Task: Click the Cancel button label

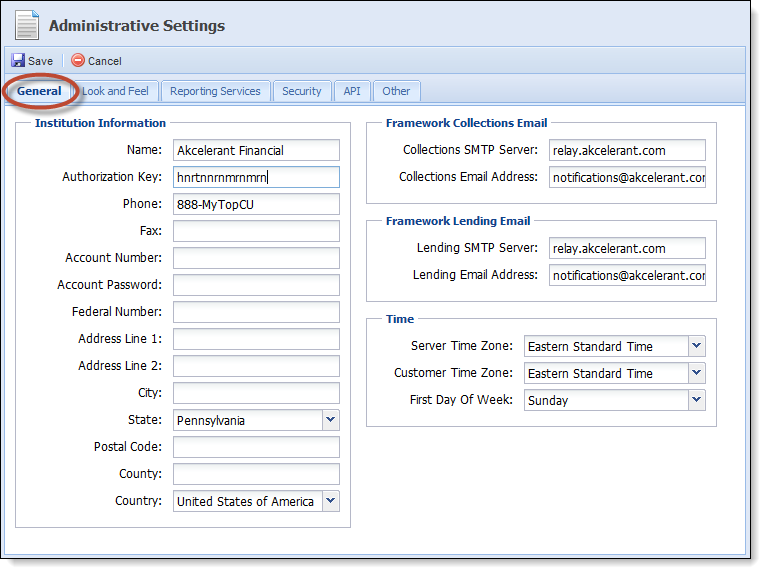Action: click(x=105, y=61)
